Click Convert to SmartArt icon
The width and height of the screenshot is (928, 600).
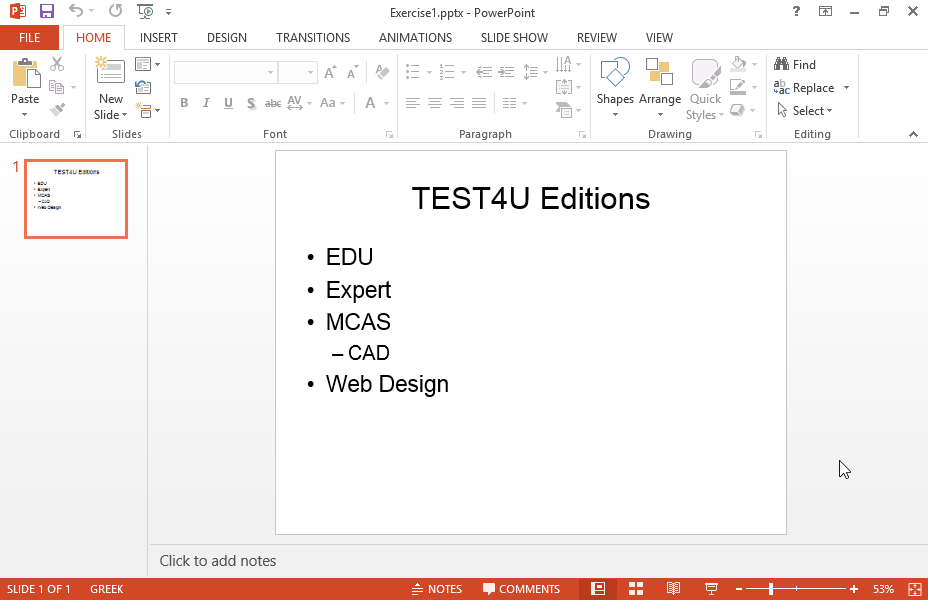(x=564, y=110)
